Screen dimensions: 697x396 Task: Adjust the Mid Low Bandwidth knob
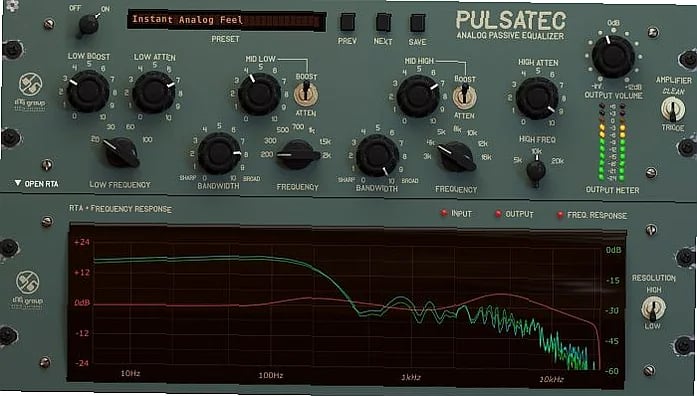(219, 154)
